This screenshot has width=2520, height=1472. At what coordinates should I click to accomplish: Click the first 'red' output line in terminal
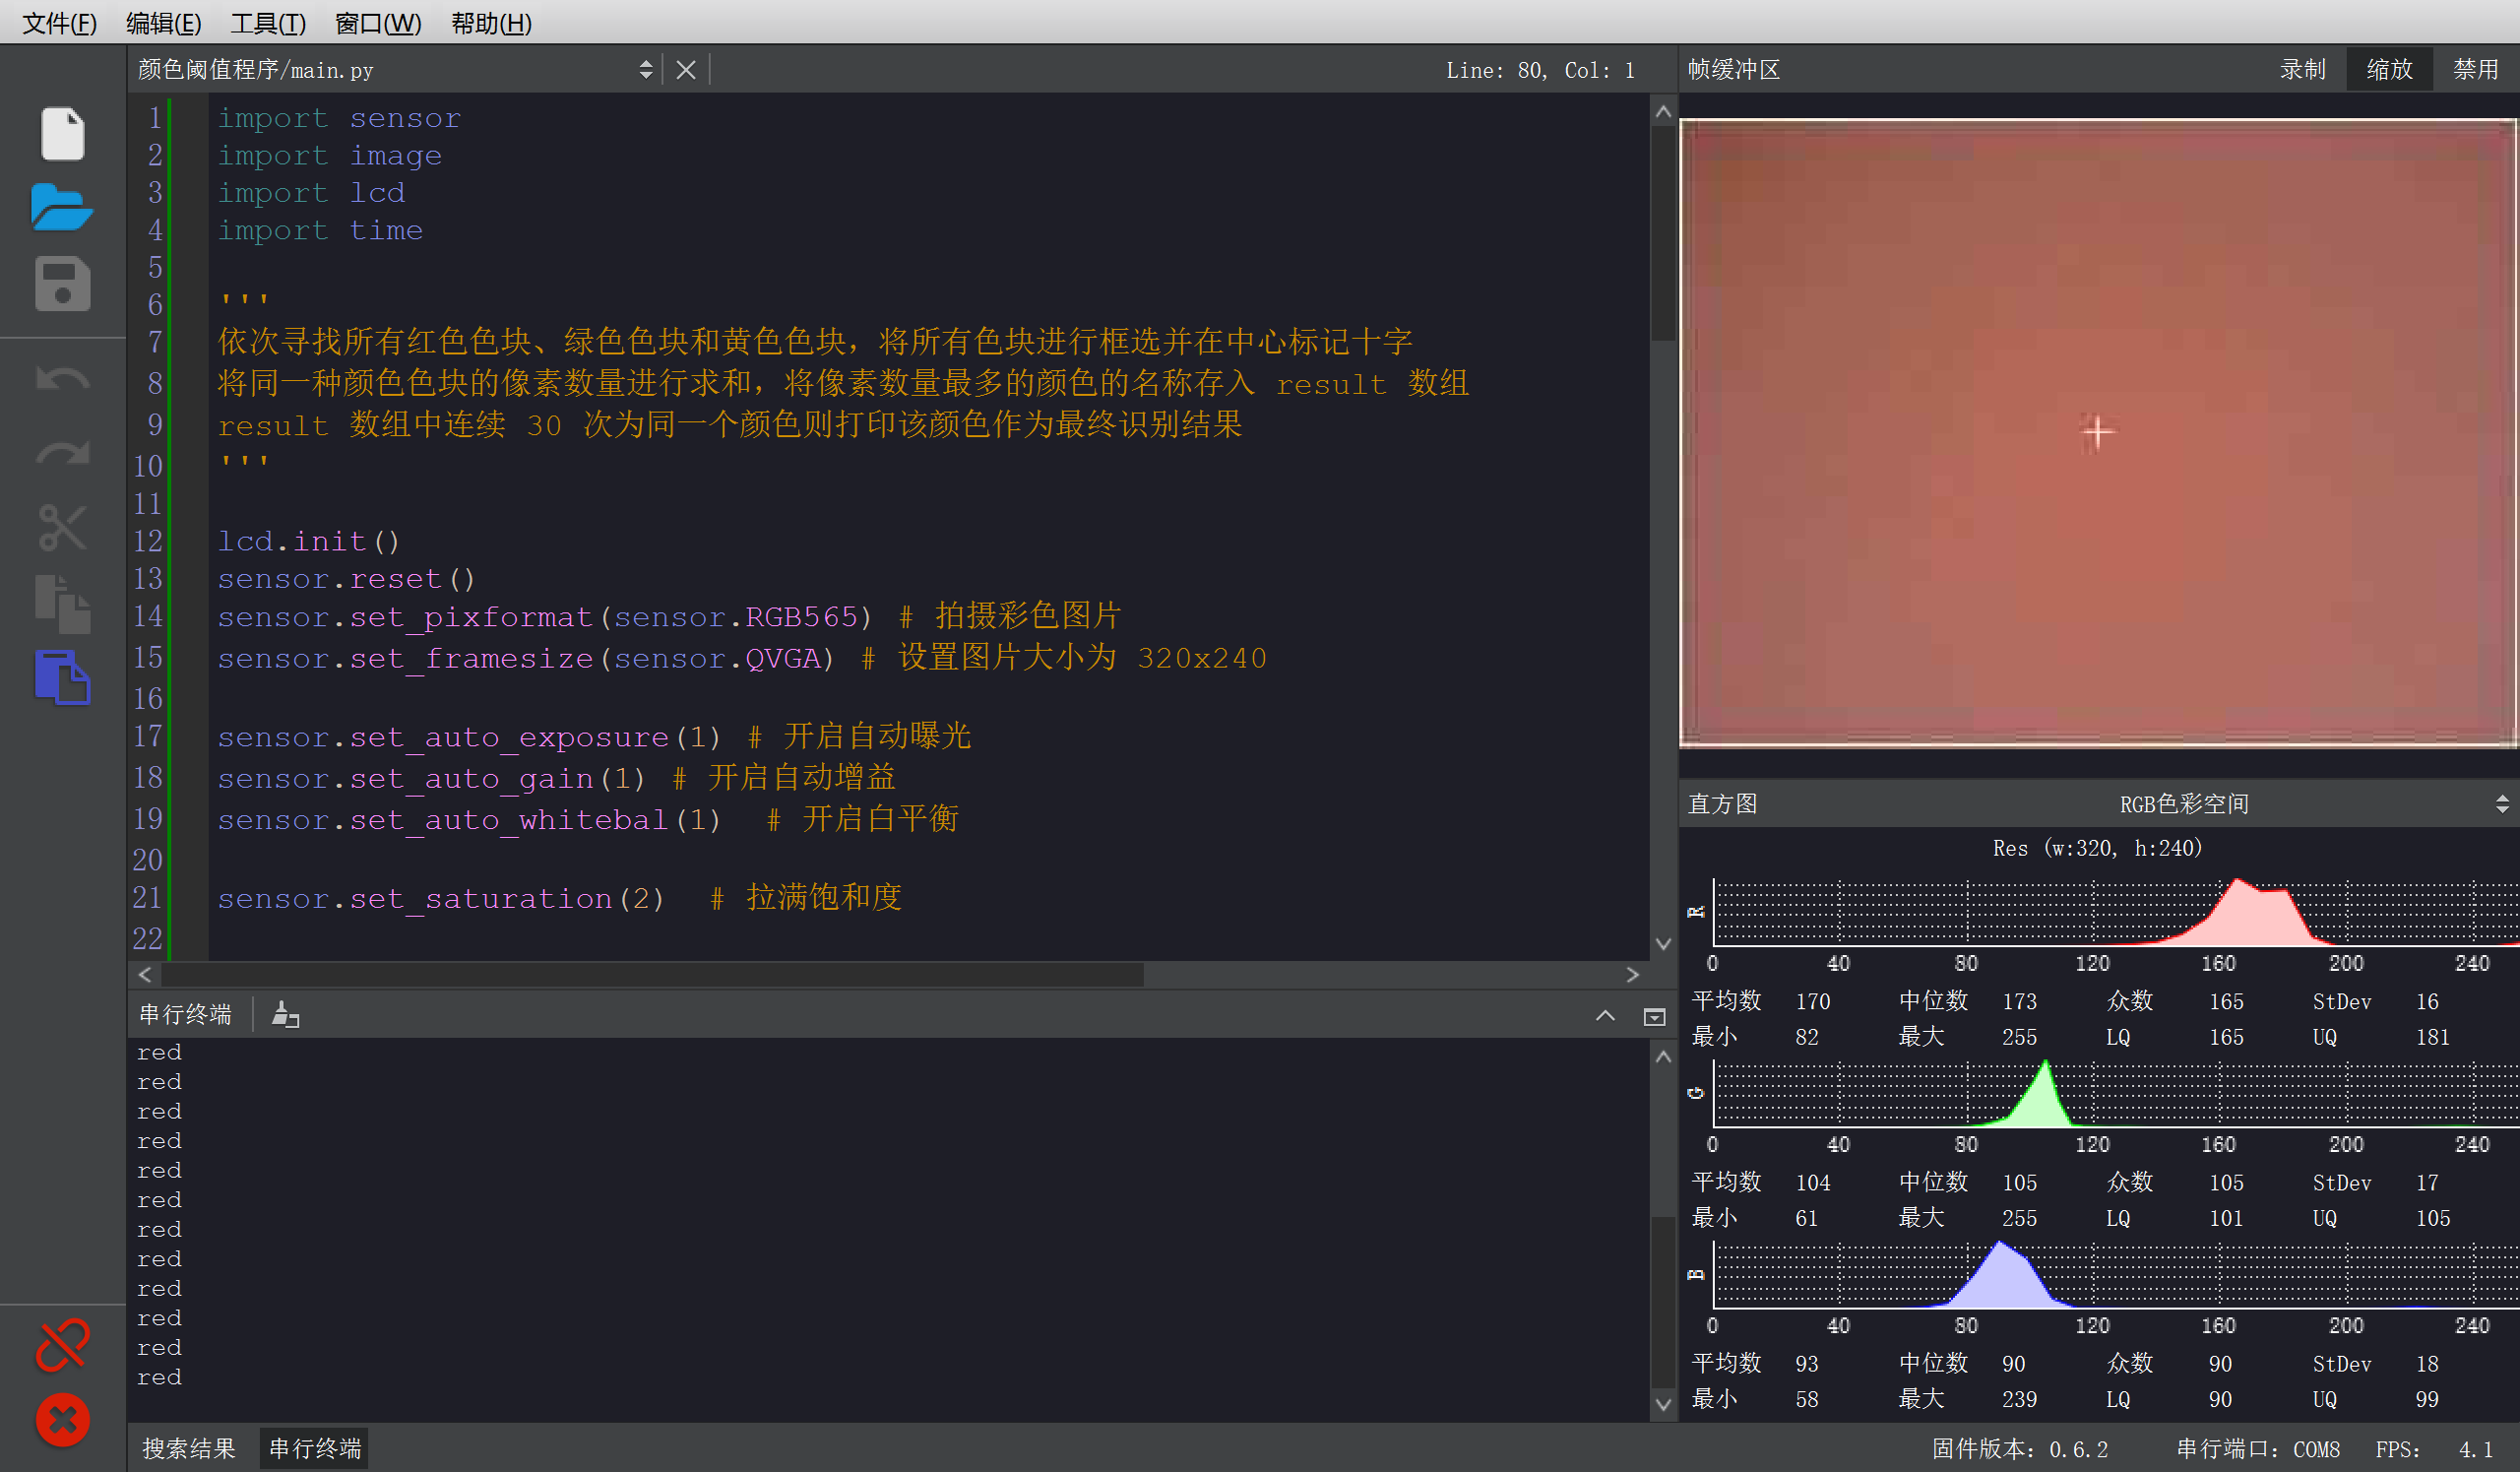point(159,1052)
